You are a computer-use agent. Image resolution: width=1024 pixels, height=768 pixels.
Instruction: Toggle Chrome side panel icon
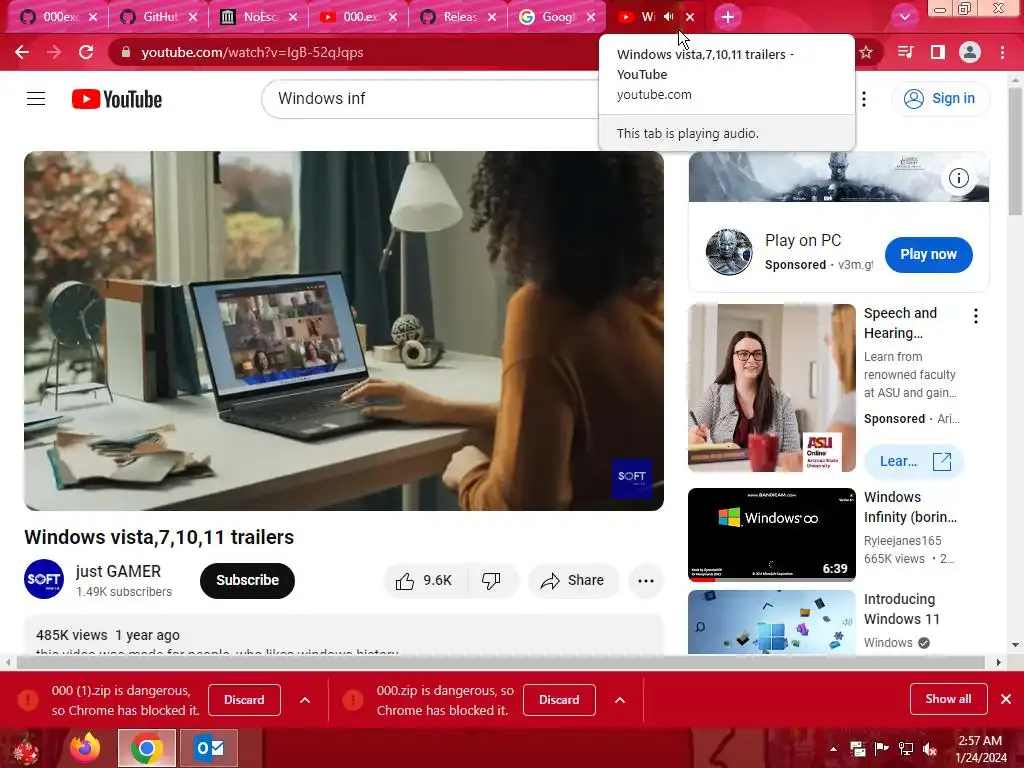938,52
